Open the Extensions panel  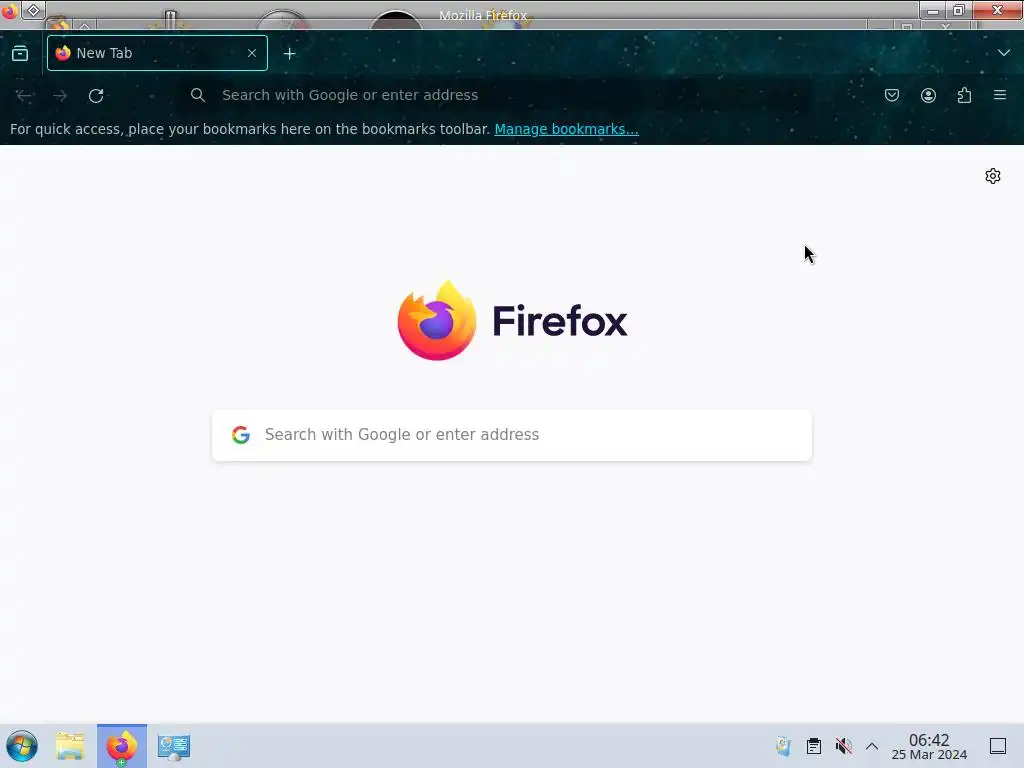tap(964, 95)
